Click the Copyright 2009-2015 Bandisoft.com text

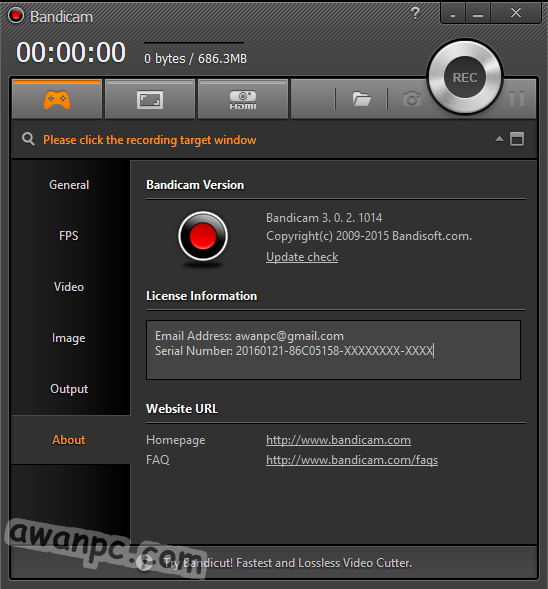[369, 236]
